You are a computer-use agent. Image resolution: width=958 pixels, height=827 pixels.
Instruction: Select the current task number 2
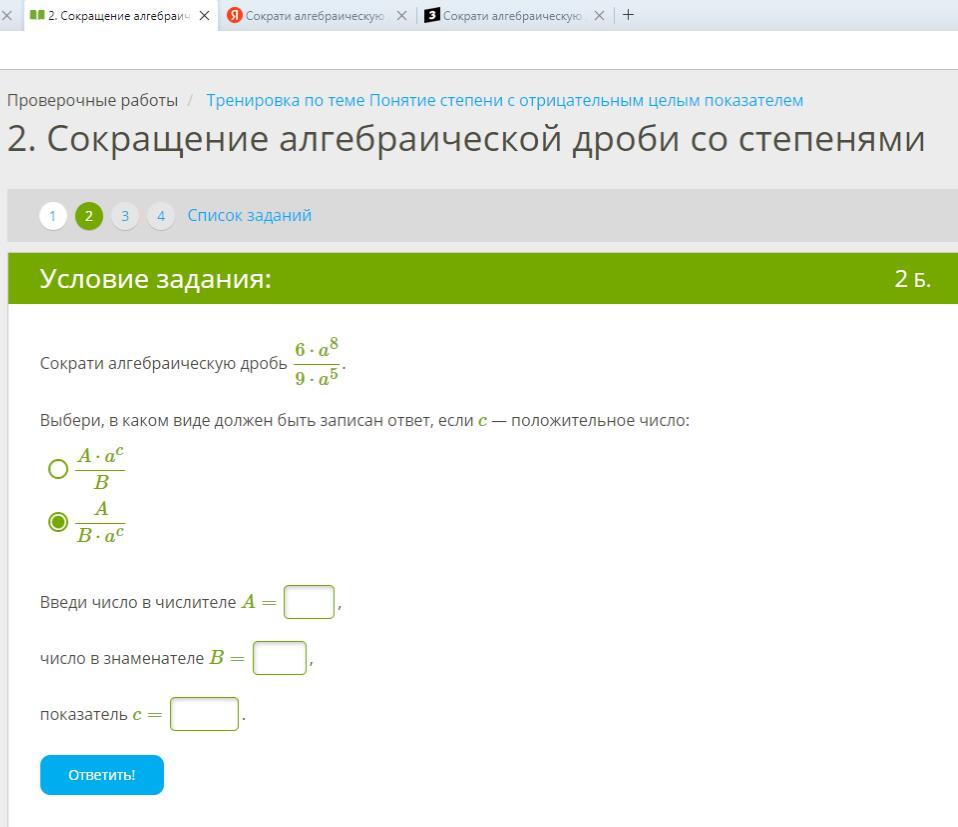pyautogui.click(x=89, y=216)
